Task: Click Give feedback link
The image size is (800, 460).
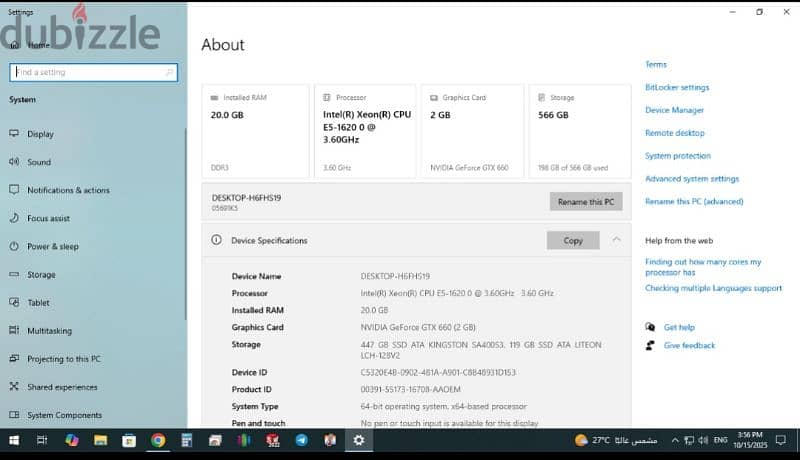Action: [x=689, y=345]
